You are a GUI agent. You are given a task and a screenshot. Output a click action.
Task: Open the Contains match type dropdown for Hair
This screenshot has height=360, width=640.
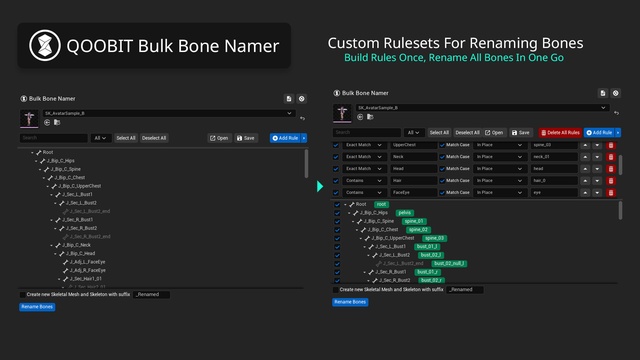coord(363,180)
